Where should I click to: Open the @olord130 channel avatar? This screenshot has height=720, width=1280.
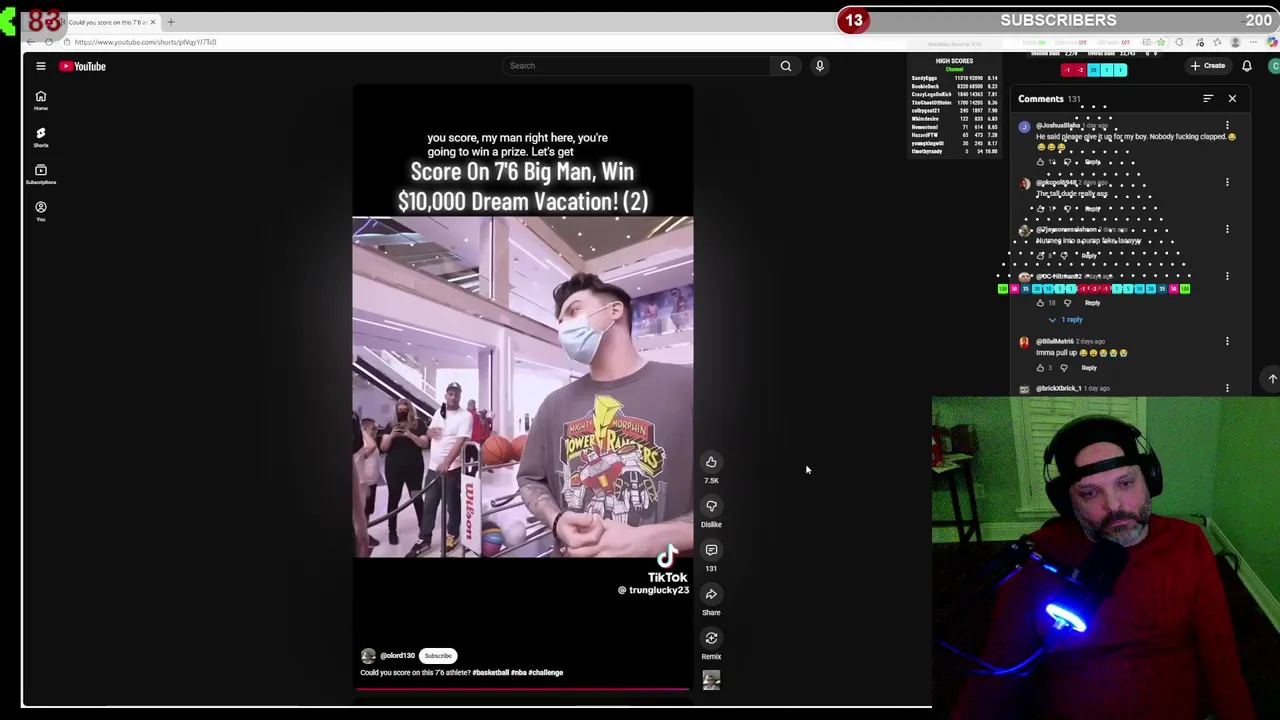point(368,656)
